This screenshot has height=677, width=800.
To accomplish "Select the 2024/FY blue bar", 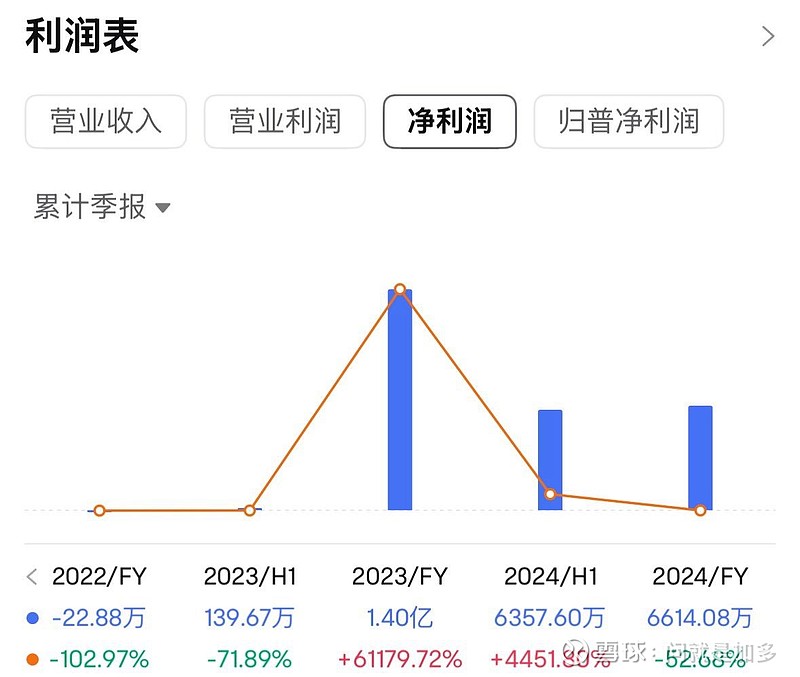I will click(x=700, y=458).
